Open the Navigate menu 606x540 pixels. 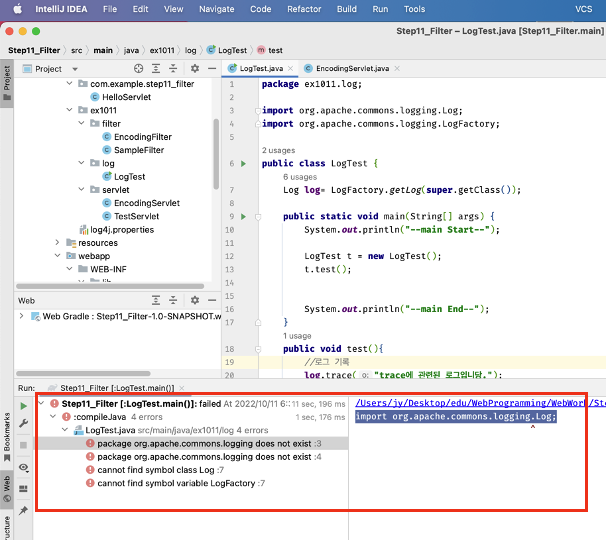216,9
